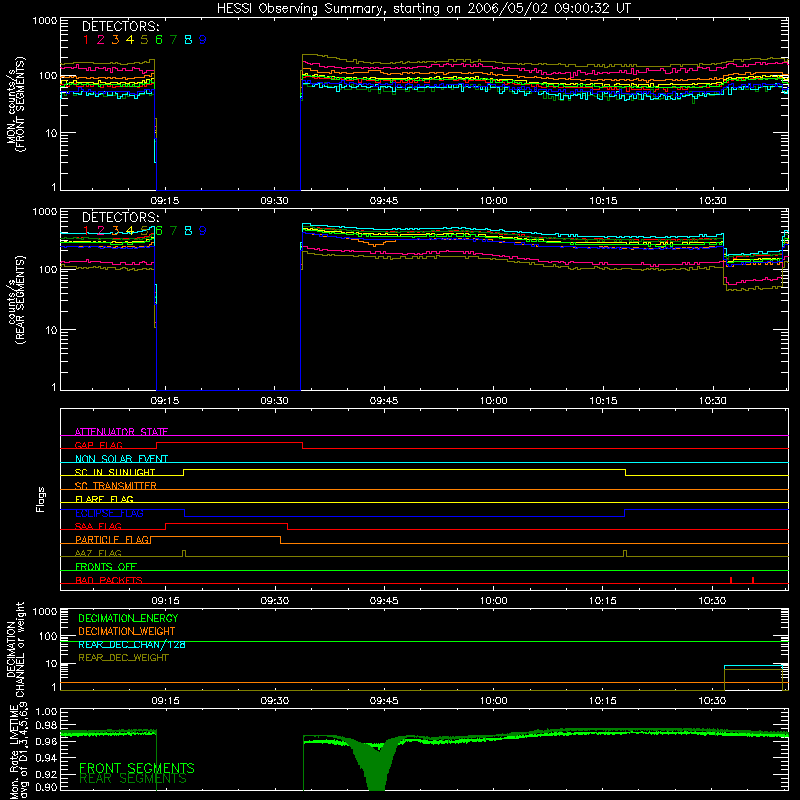Image resolution: width=800 pixels, height=800 pixels.
Task: Click the FRONT SEGMENTS label in the livetime panel
Action: 137,768
